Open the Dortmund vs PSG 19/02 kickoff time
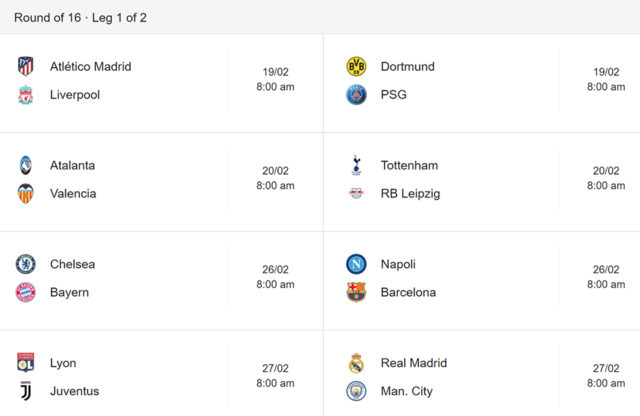The image size is (640, 416). pos(606,79)
